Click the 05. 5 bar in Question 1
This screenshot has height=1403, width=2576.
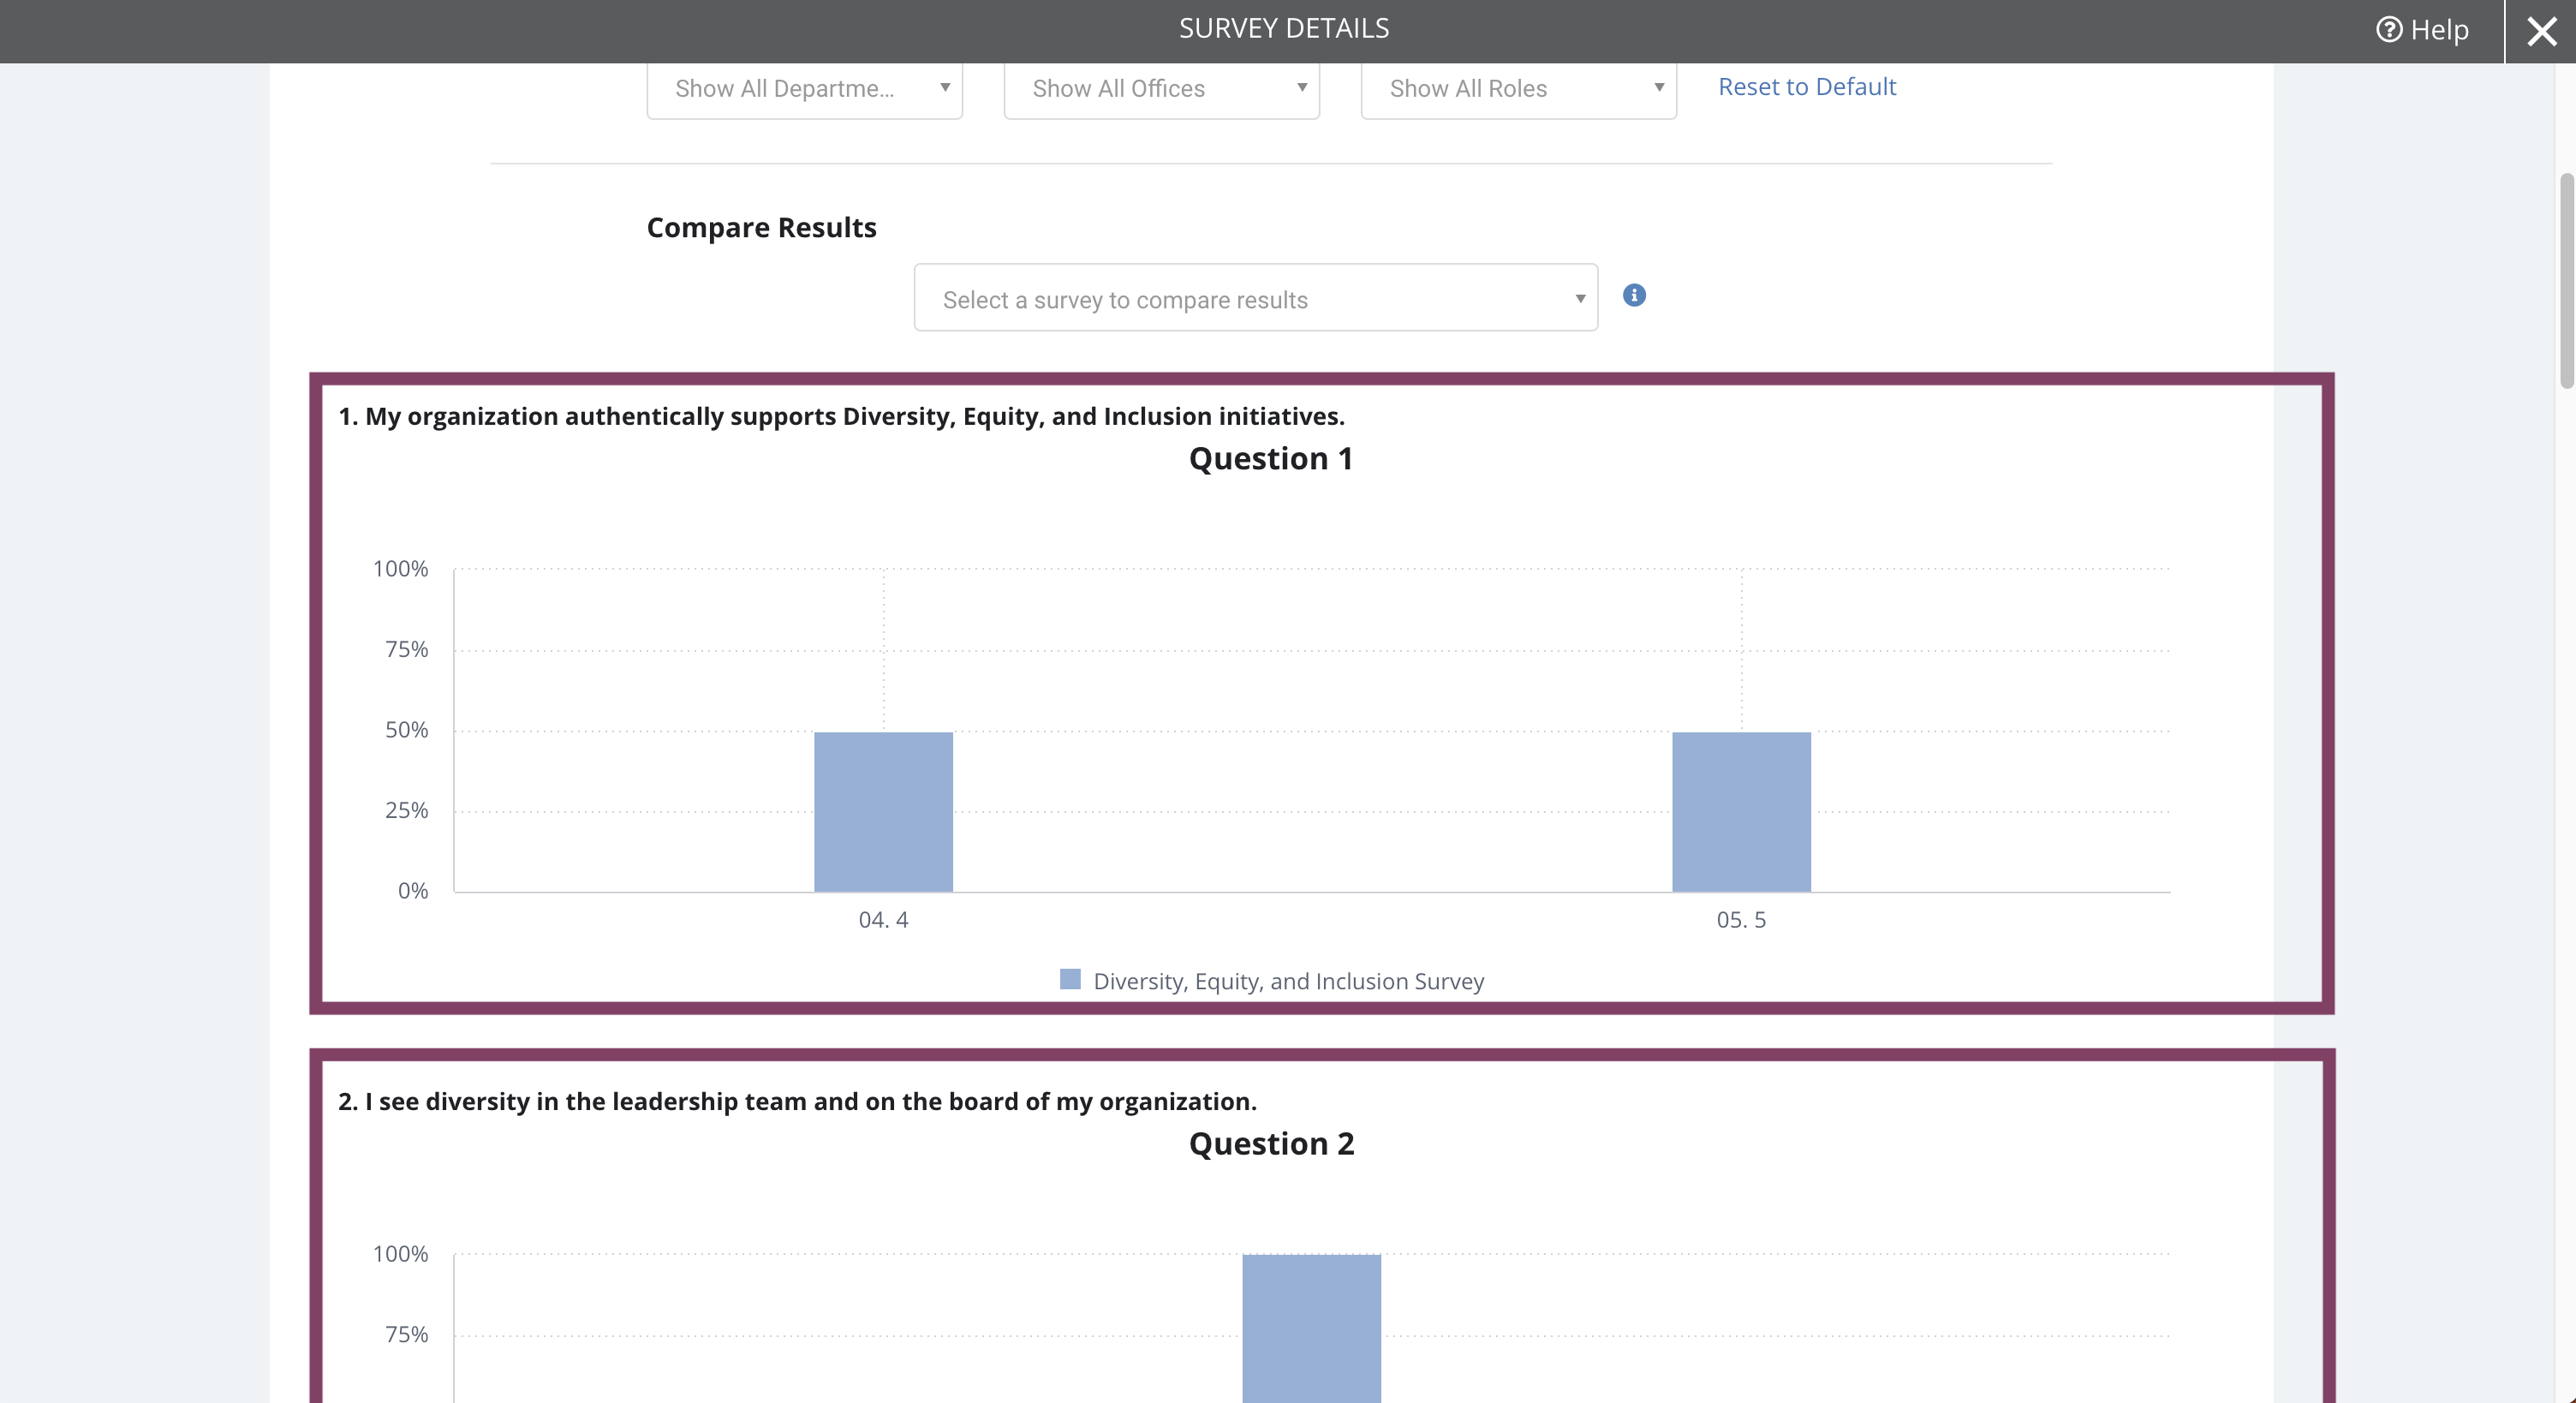[1741, 811]
